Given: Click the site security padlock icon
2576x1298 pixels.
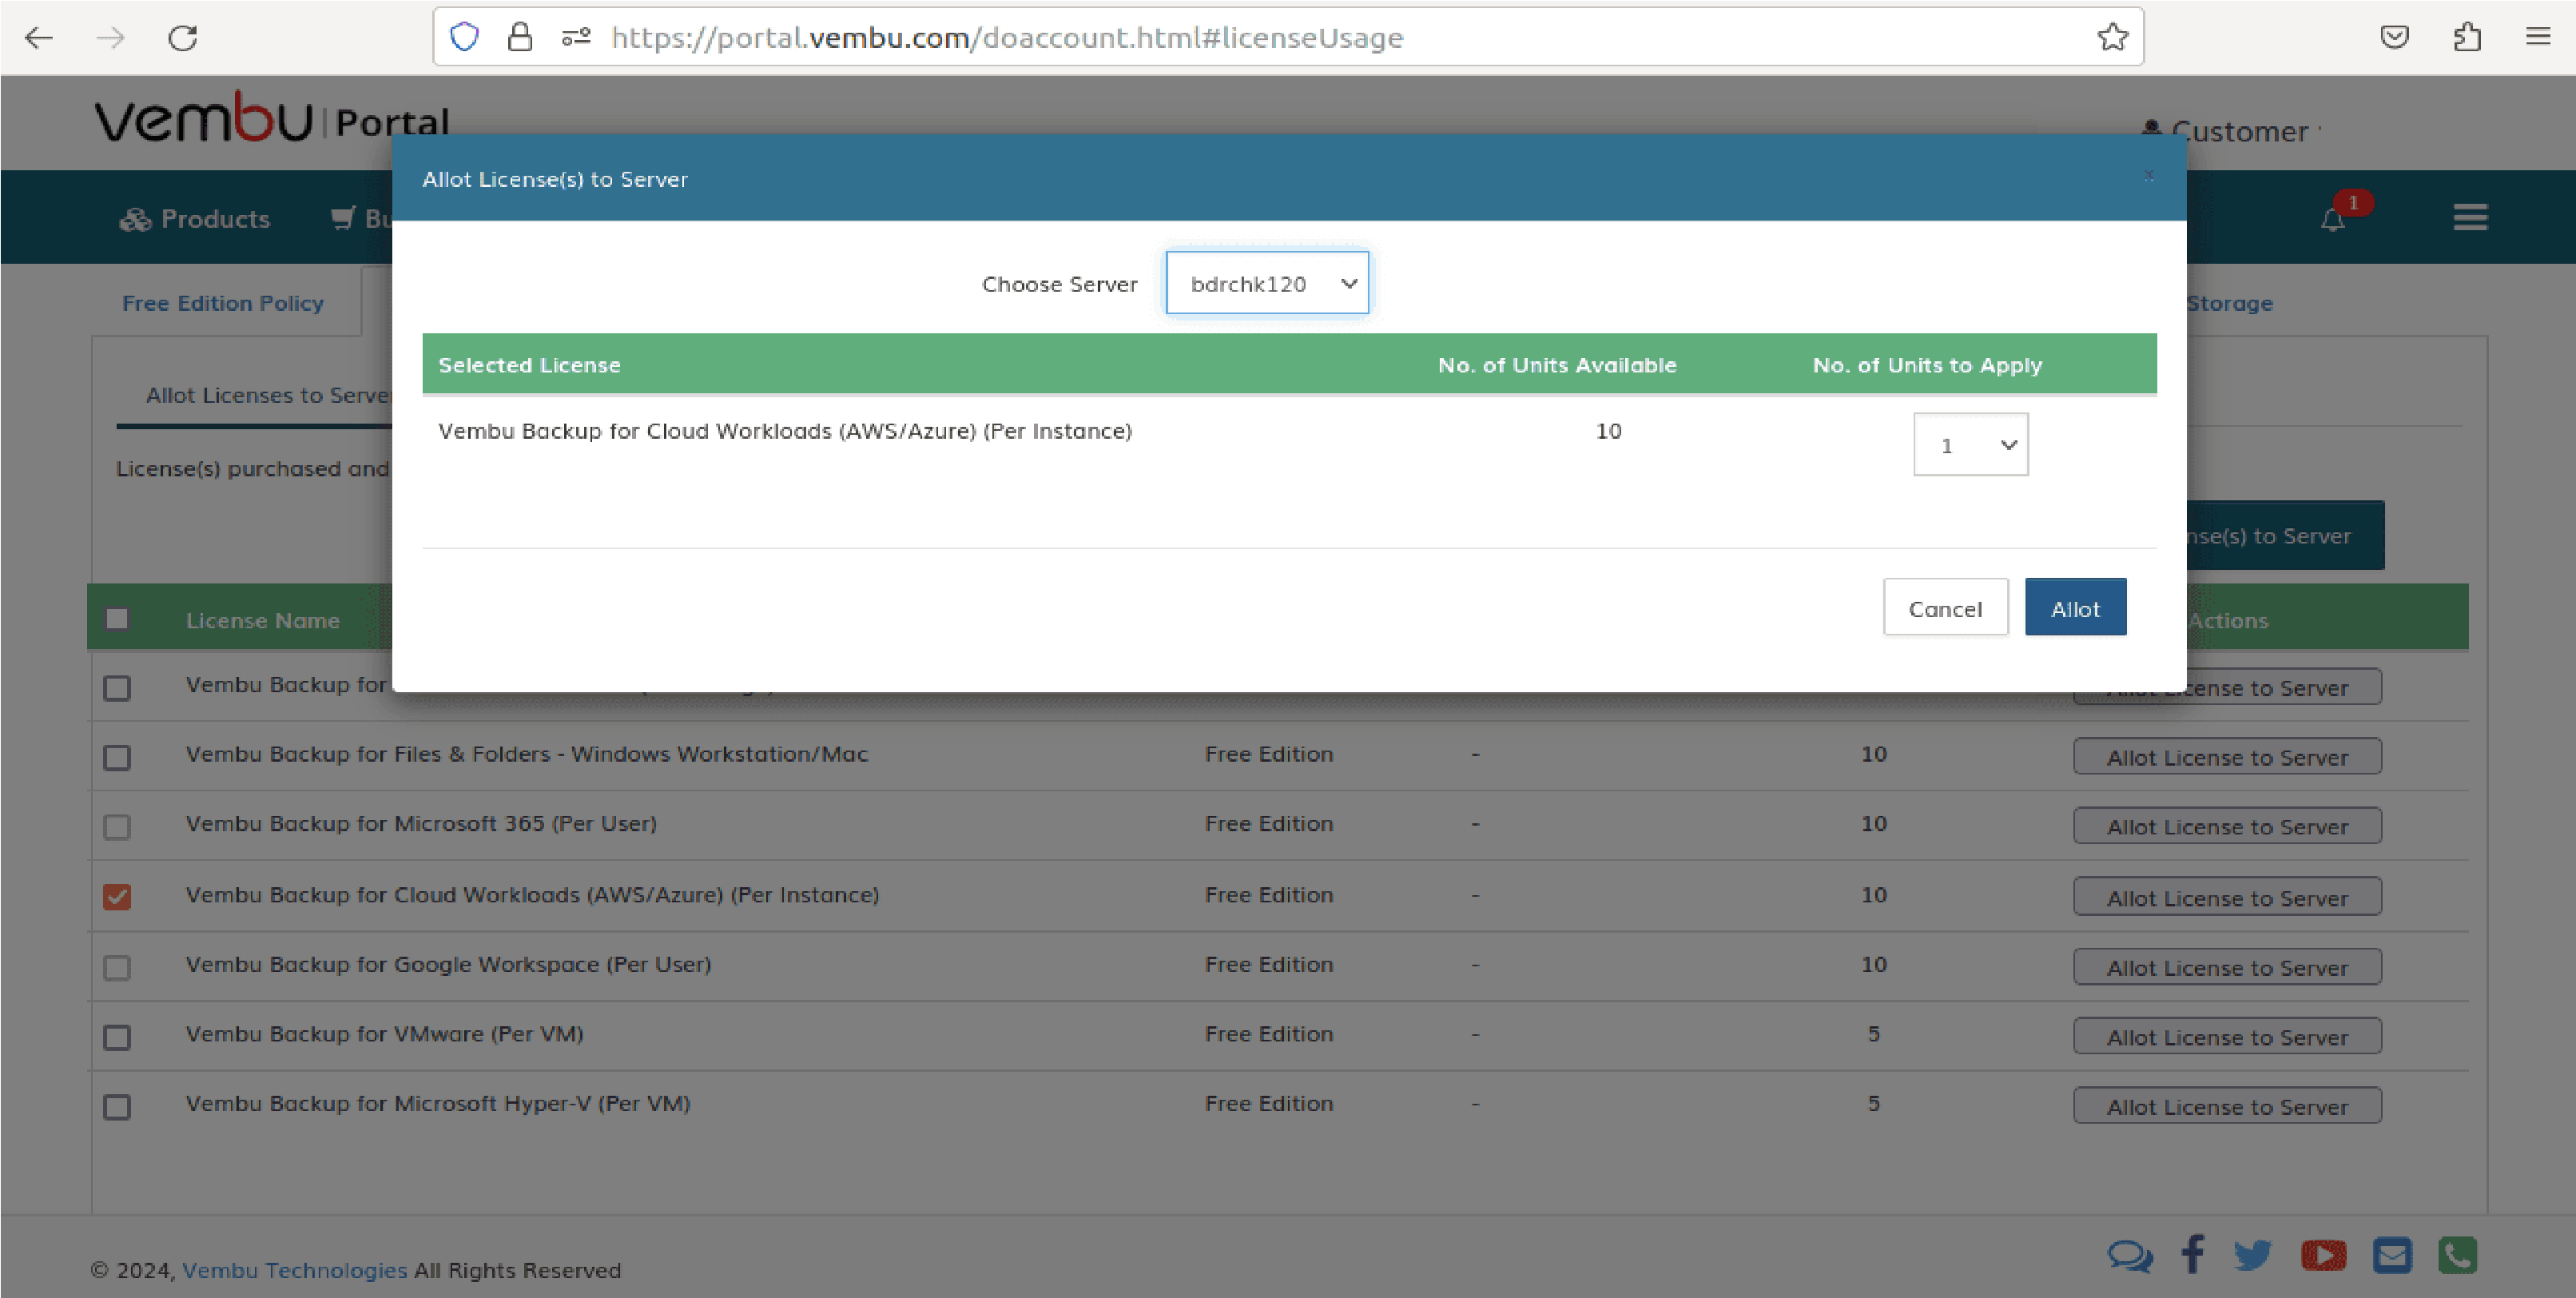Looking at the screenshot, I should 519,37.
